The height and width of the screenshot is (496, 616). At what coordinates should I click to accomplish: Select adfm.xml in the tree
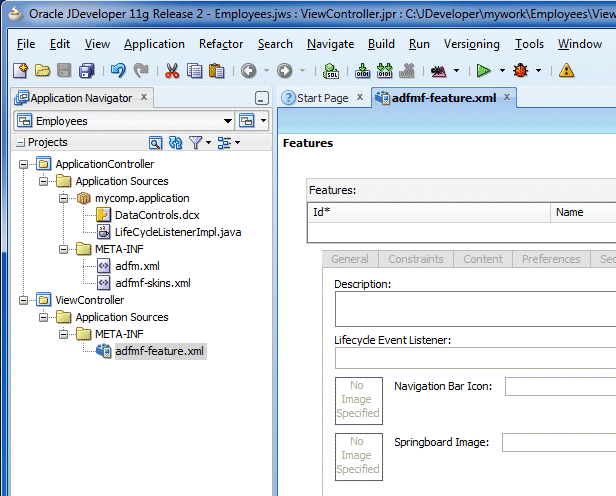click(137, 266)
